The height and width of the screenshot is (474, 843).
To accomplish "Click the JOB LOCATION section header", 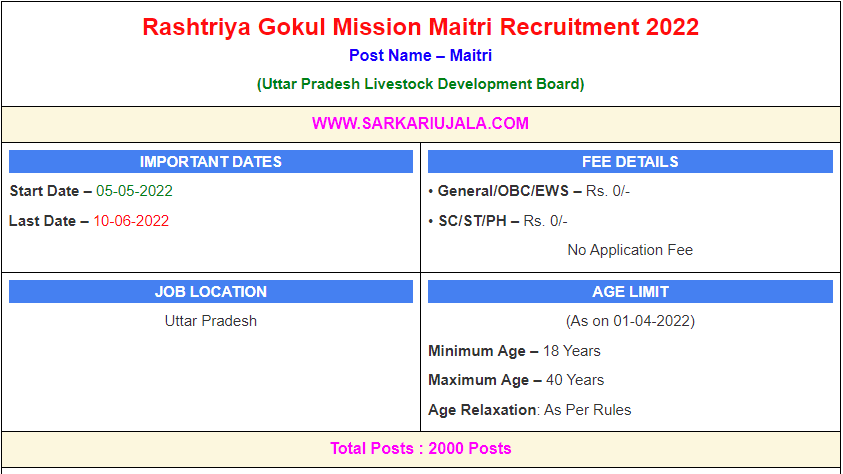I will click(x=211, y=292).
